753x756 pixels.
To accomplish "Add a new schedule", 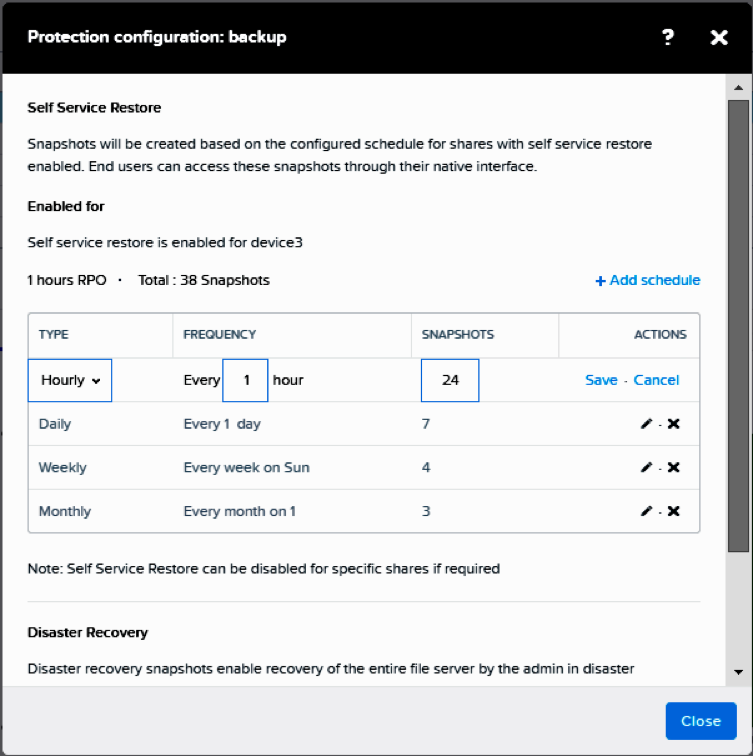I will (648, 280).
